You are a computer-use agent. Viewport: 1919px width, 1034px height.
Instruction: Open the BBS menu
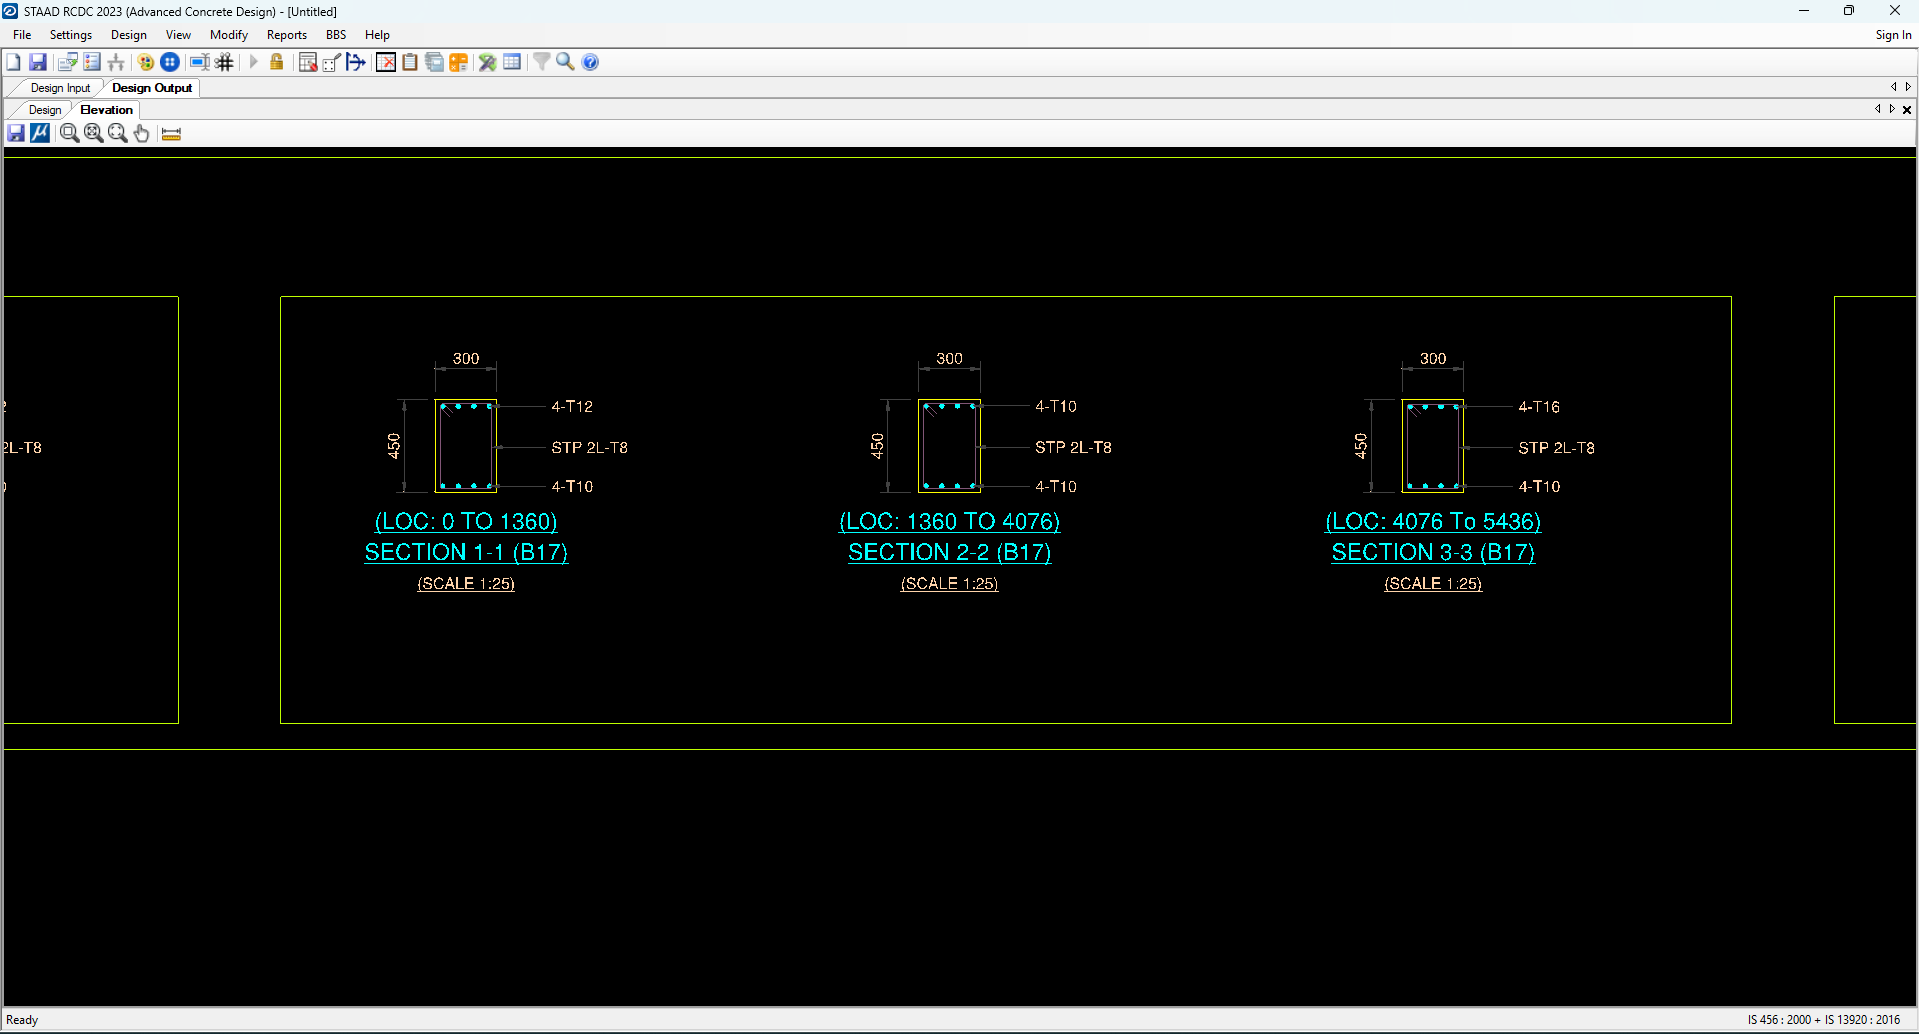tap(336, 35)
